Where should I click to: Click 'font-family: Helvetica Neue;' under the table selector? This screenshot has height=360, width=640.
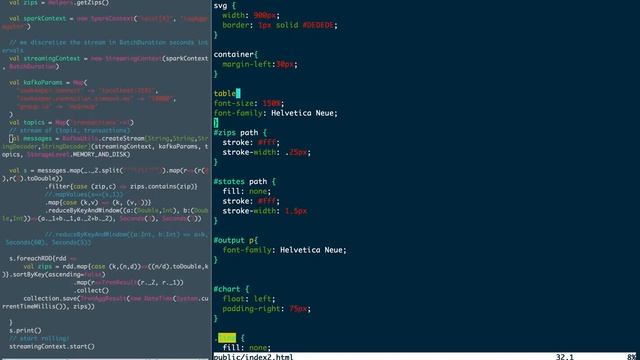tap(276, 113)
